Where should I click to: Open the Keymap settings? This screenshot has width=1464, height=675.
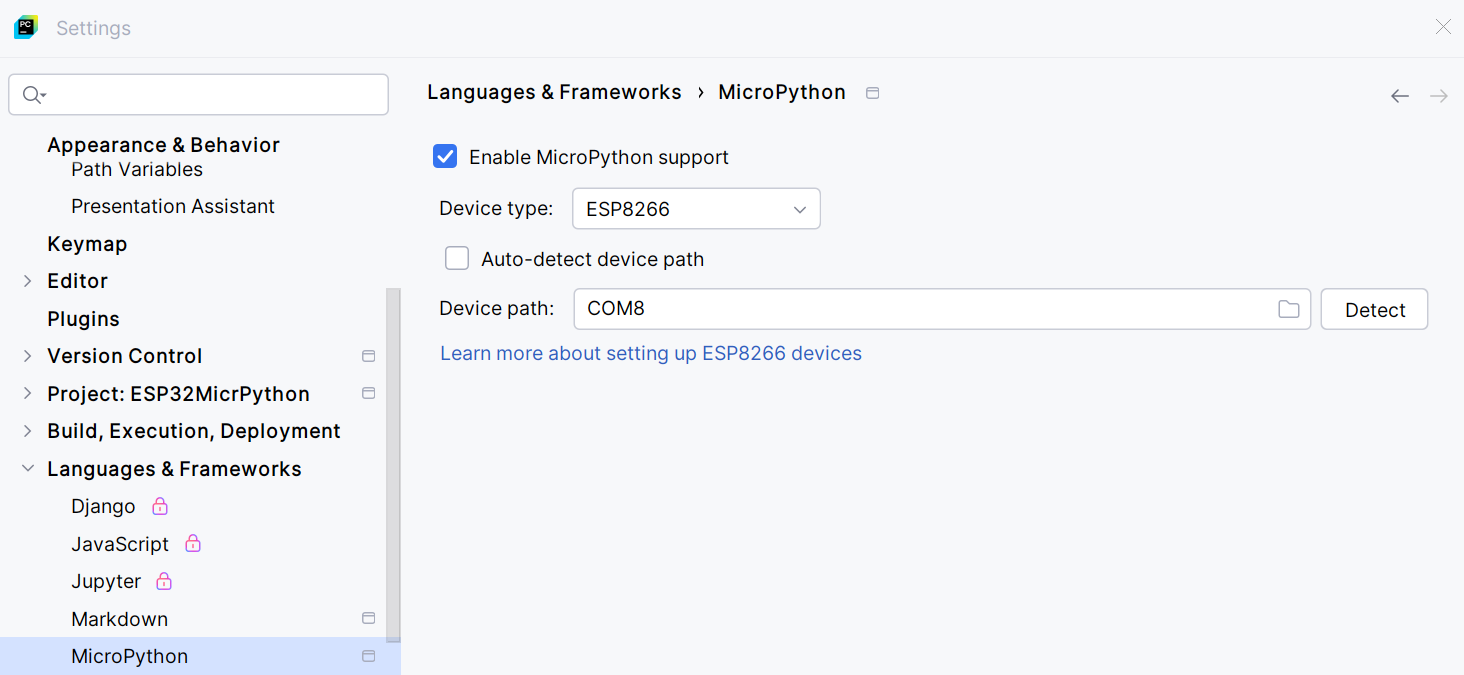click(x=87, y=244)
